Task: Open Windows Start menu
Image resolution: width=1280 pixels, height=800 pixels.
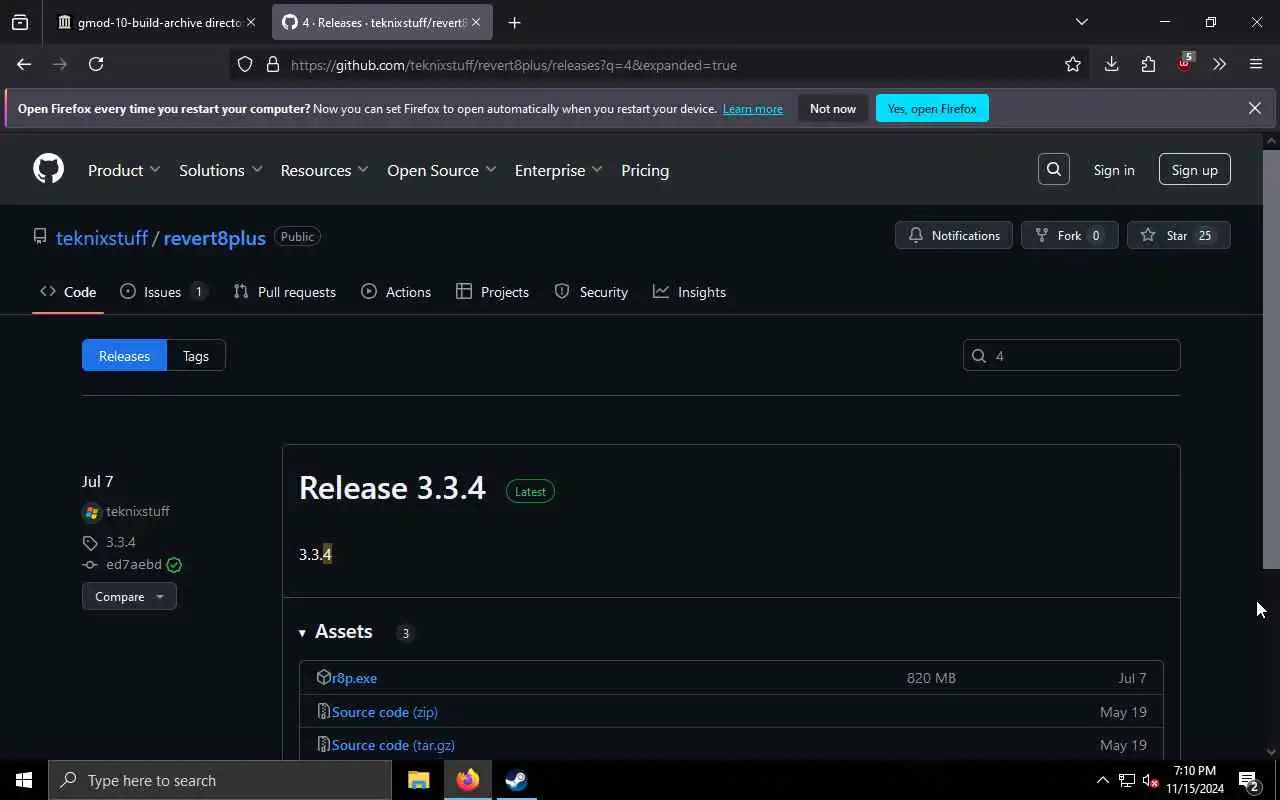Action: (24, 780)
